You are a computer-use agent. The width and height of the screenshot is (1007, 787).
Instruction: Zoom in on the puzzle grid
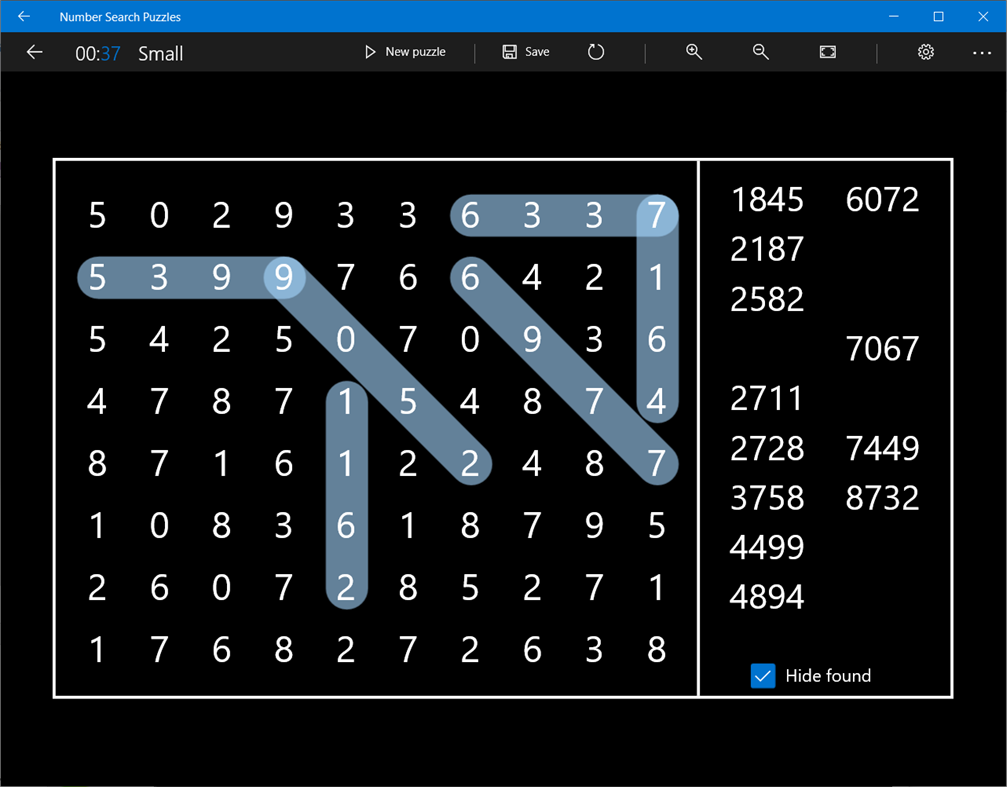coord(694,52)
